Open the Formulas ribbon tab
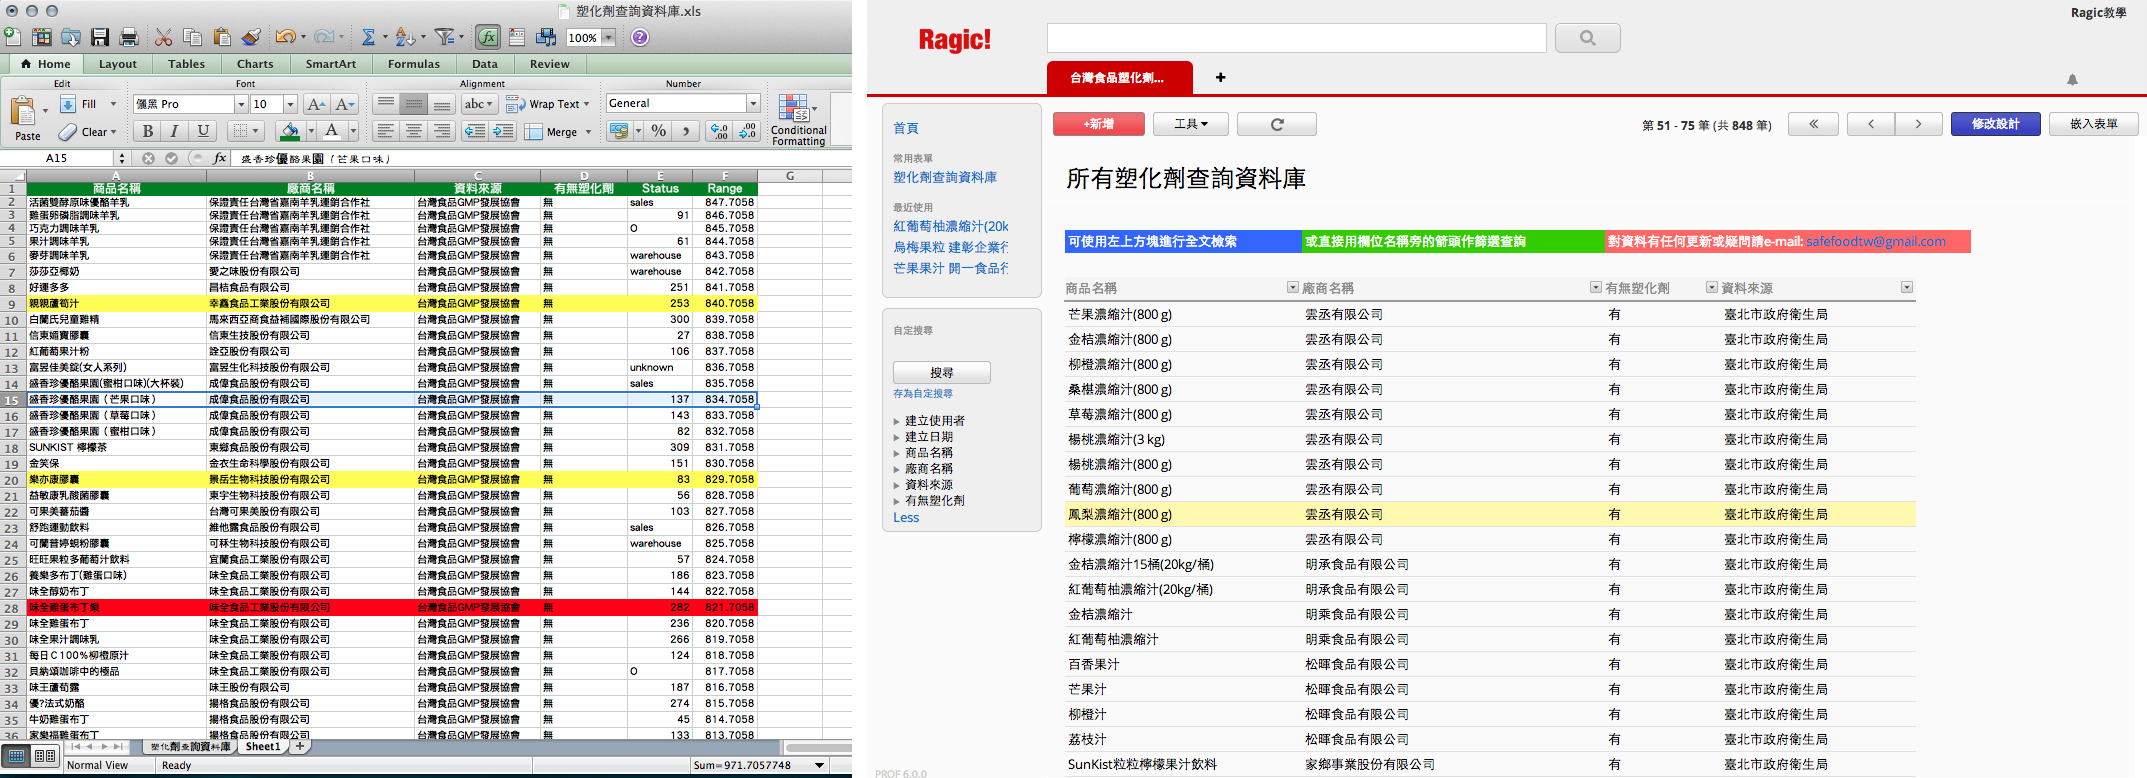Image resolution: width=2147 pixels, height=778 pixels. tap(413, 64)
